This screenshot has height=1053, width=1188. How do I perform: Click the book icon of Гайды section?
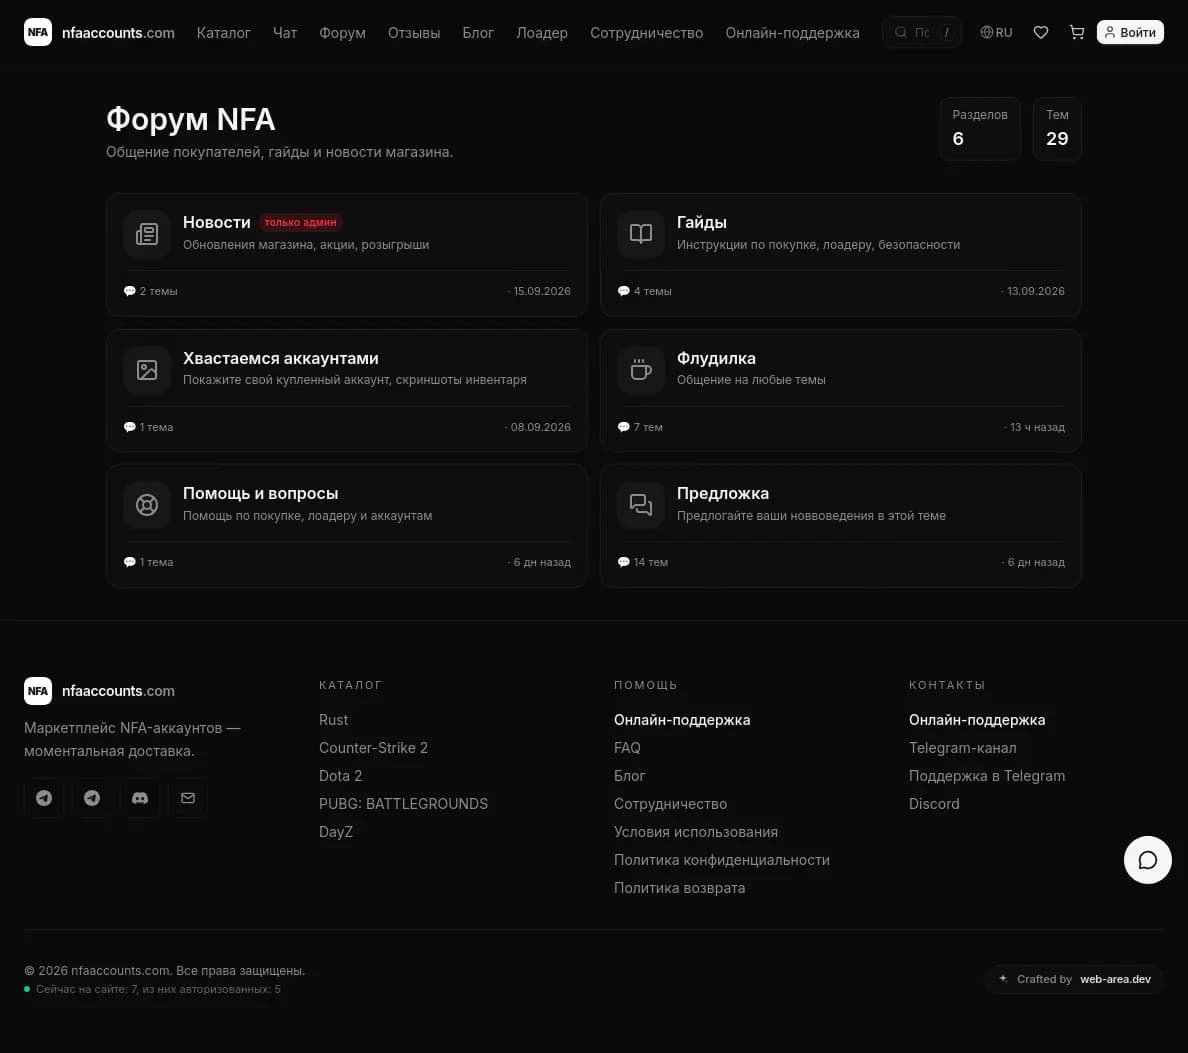point(641,234)
